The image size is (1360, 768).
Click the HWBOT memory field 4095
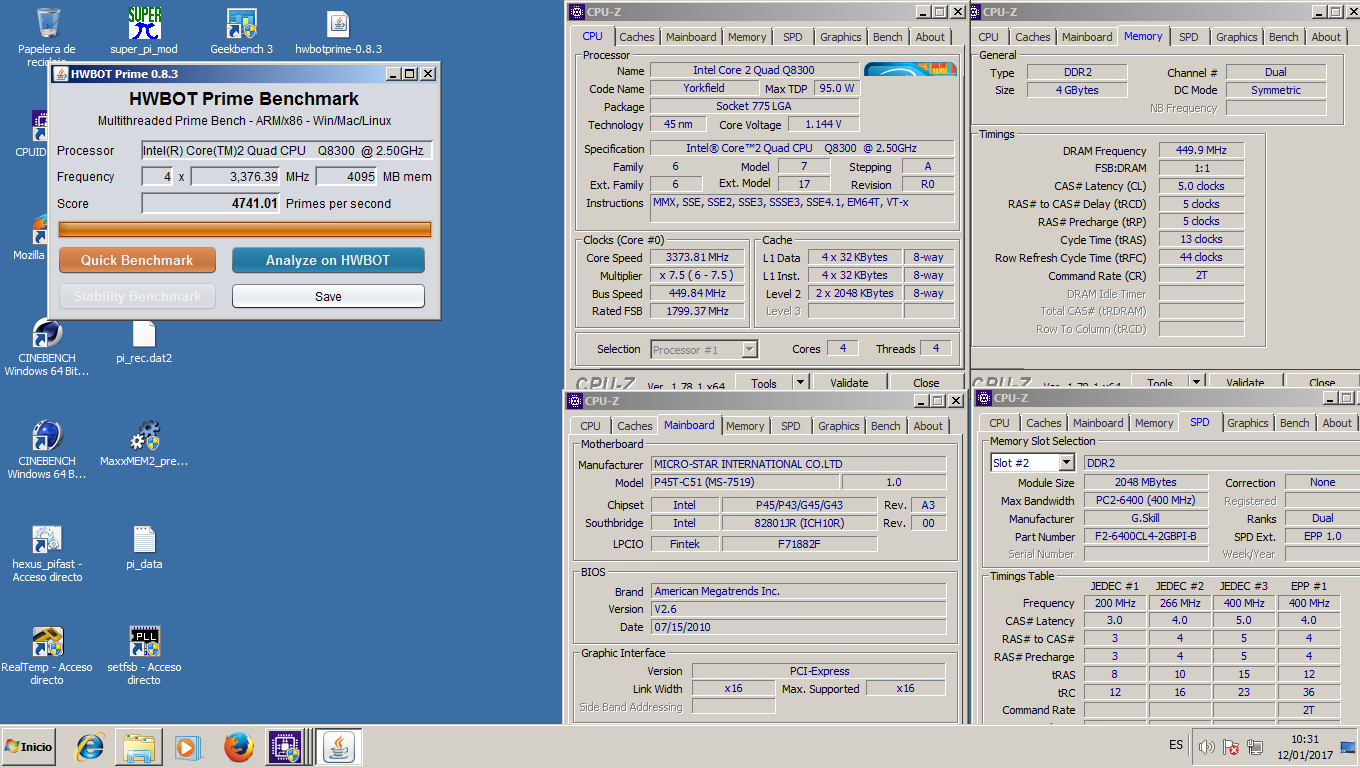pyautogui.click(x=346, y=177)
